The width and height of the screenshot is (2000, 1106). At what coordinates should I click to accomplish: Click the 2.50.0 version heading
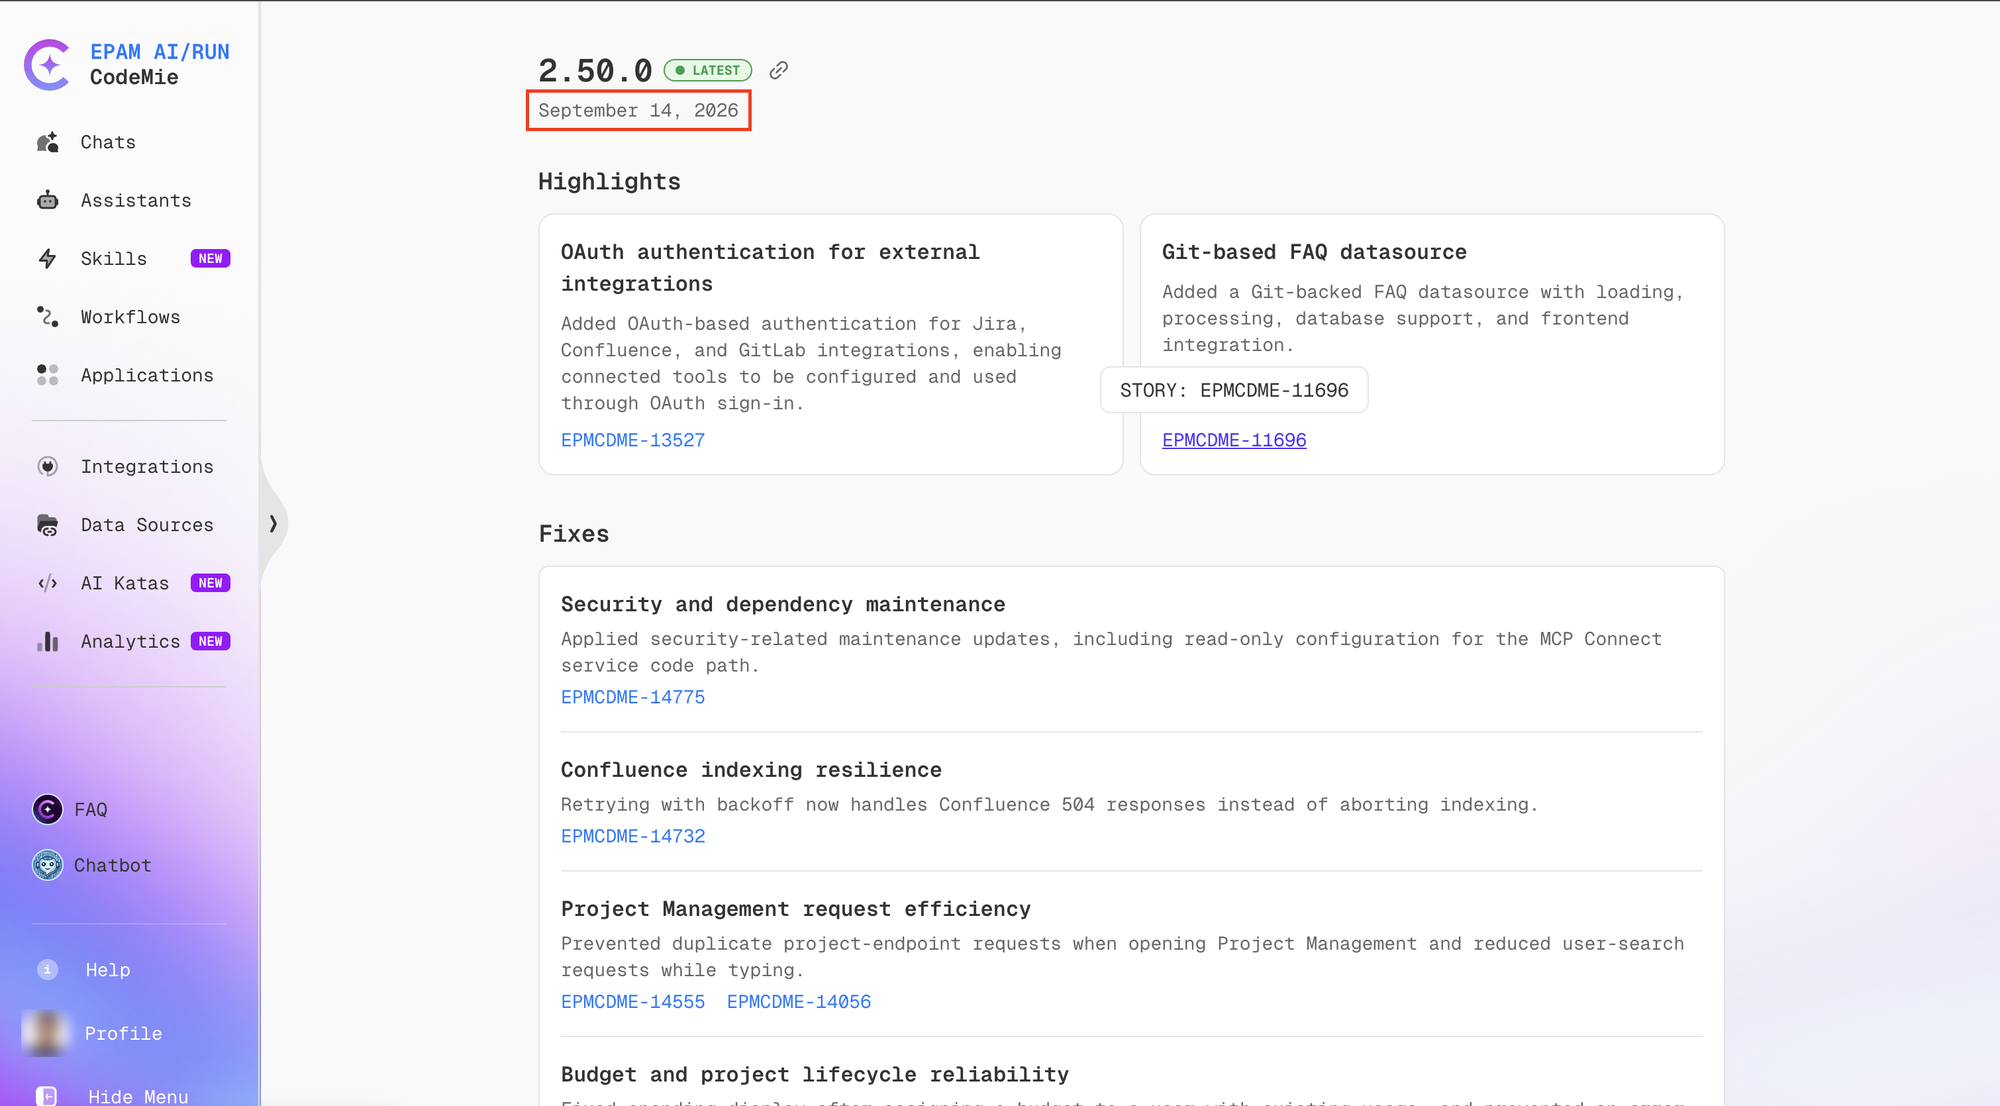click(x=595, y=71)
